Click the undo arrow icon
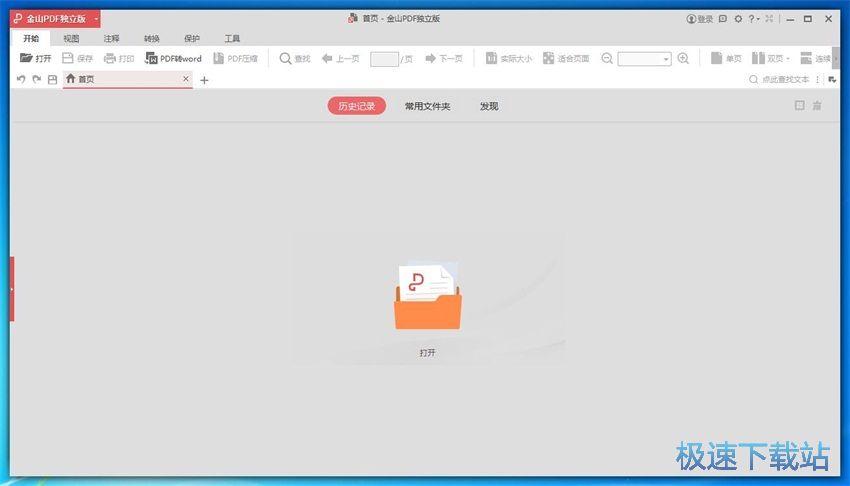This screenshot has height=486, width=850. 21,80
